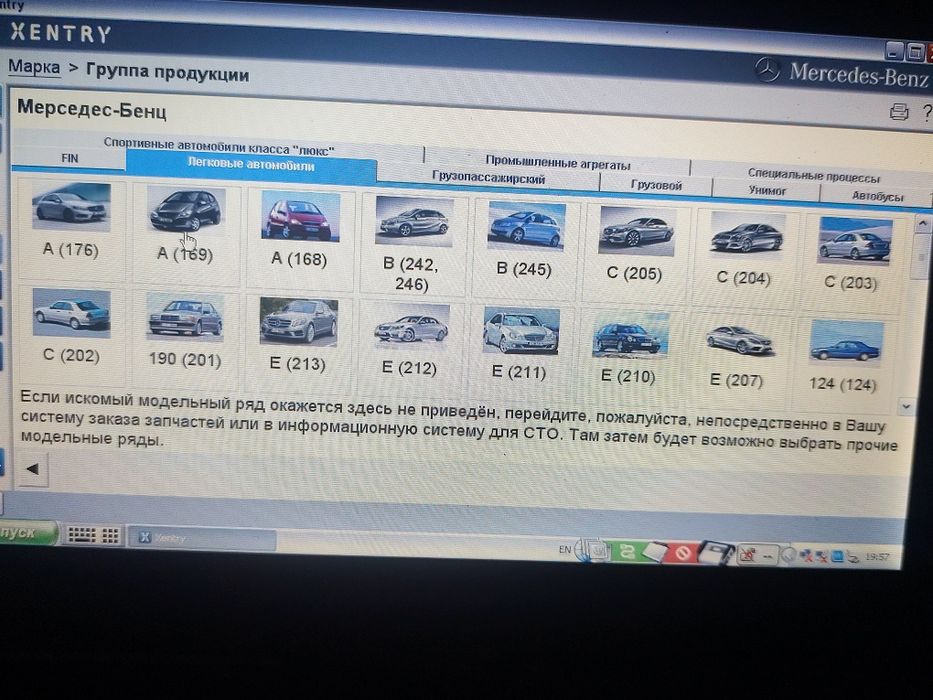Open the Специальные процессы tab
This screenshot has height=700, width=933.
click(x=813, y=175)
